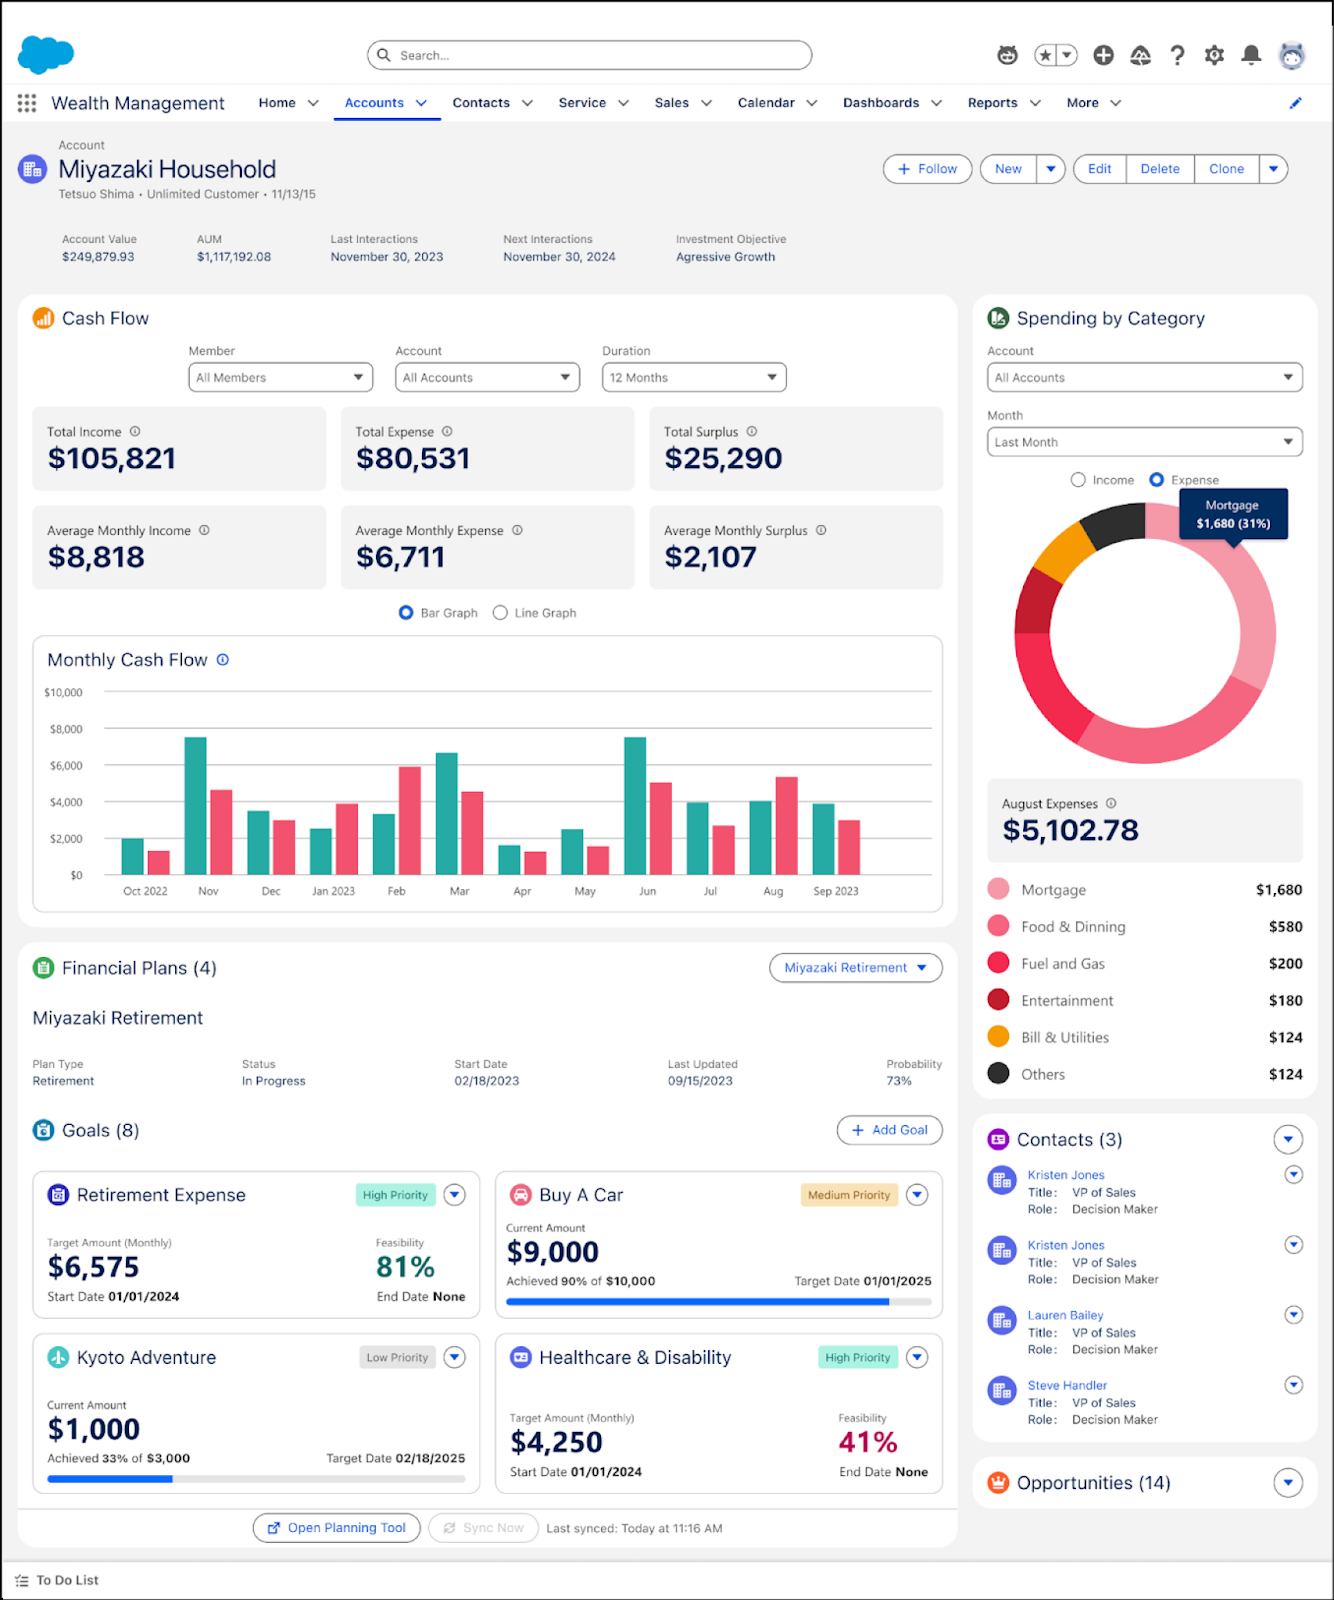Open the Duration 12 Months dropdown
This screenshot has height=1600, width=1334.
pos(694,377)
